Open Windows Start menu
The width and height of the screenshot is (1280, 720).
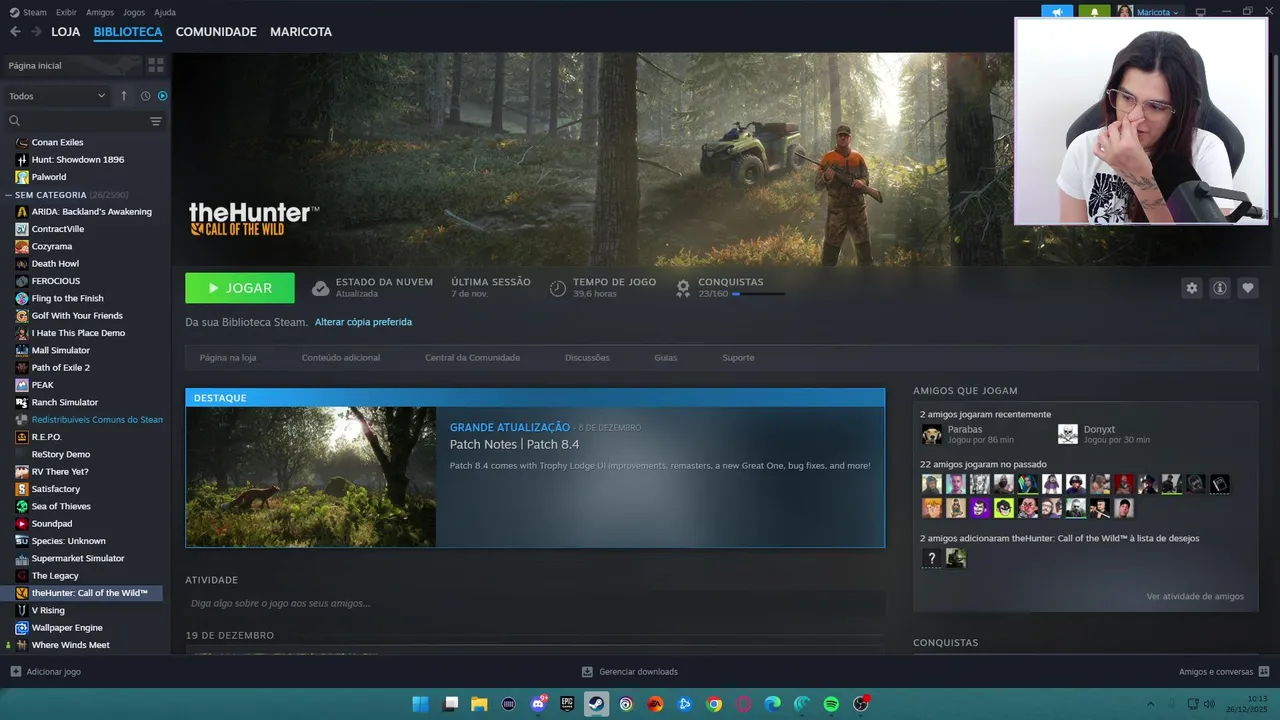pyautogui.click(x=420, y=704)
